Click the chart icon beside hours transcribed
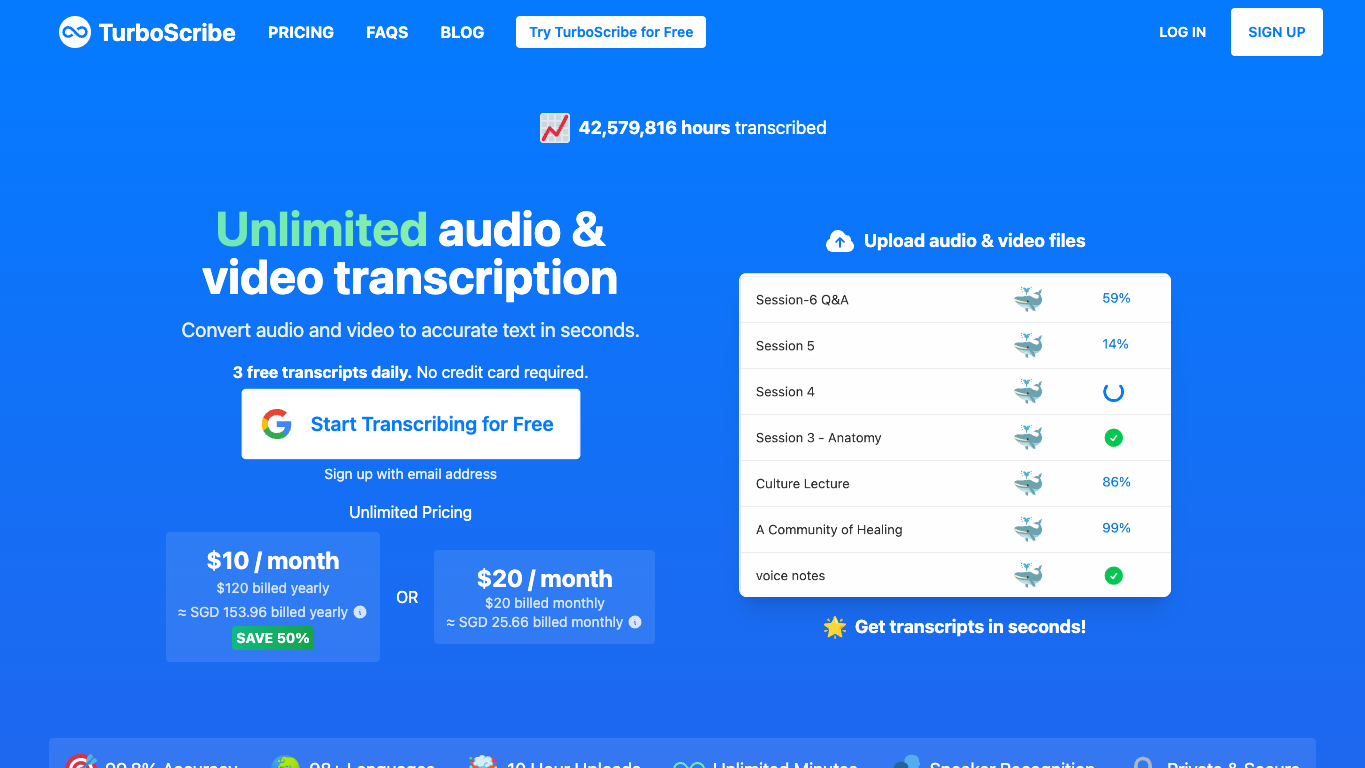The height and width of the screenshot is (768, 1365). pyautogui.click(x=555, y=128)
